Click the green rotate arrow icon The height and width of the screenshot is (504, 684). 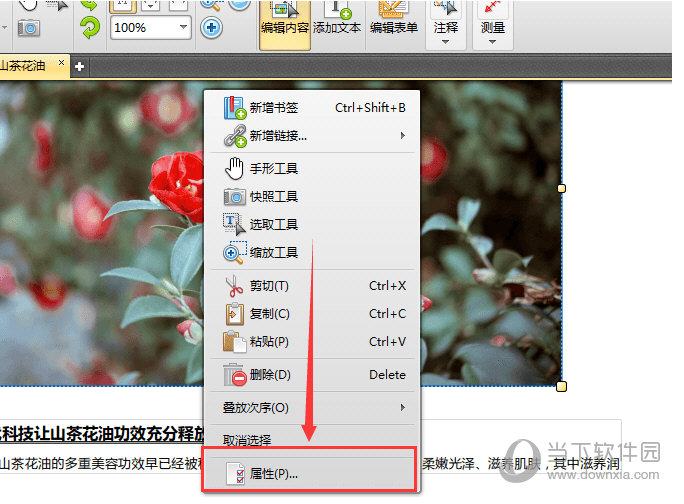(90, 28)
